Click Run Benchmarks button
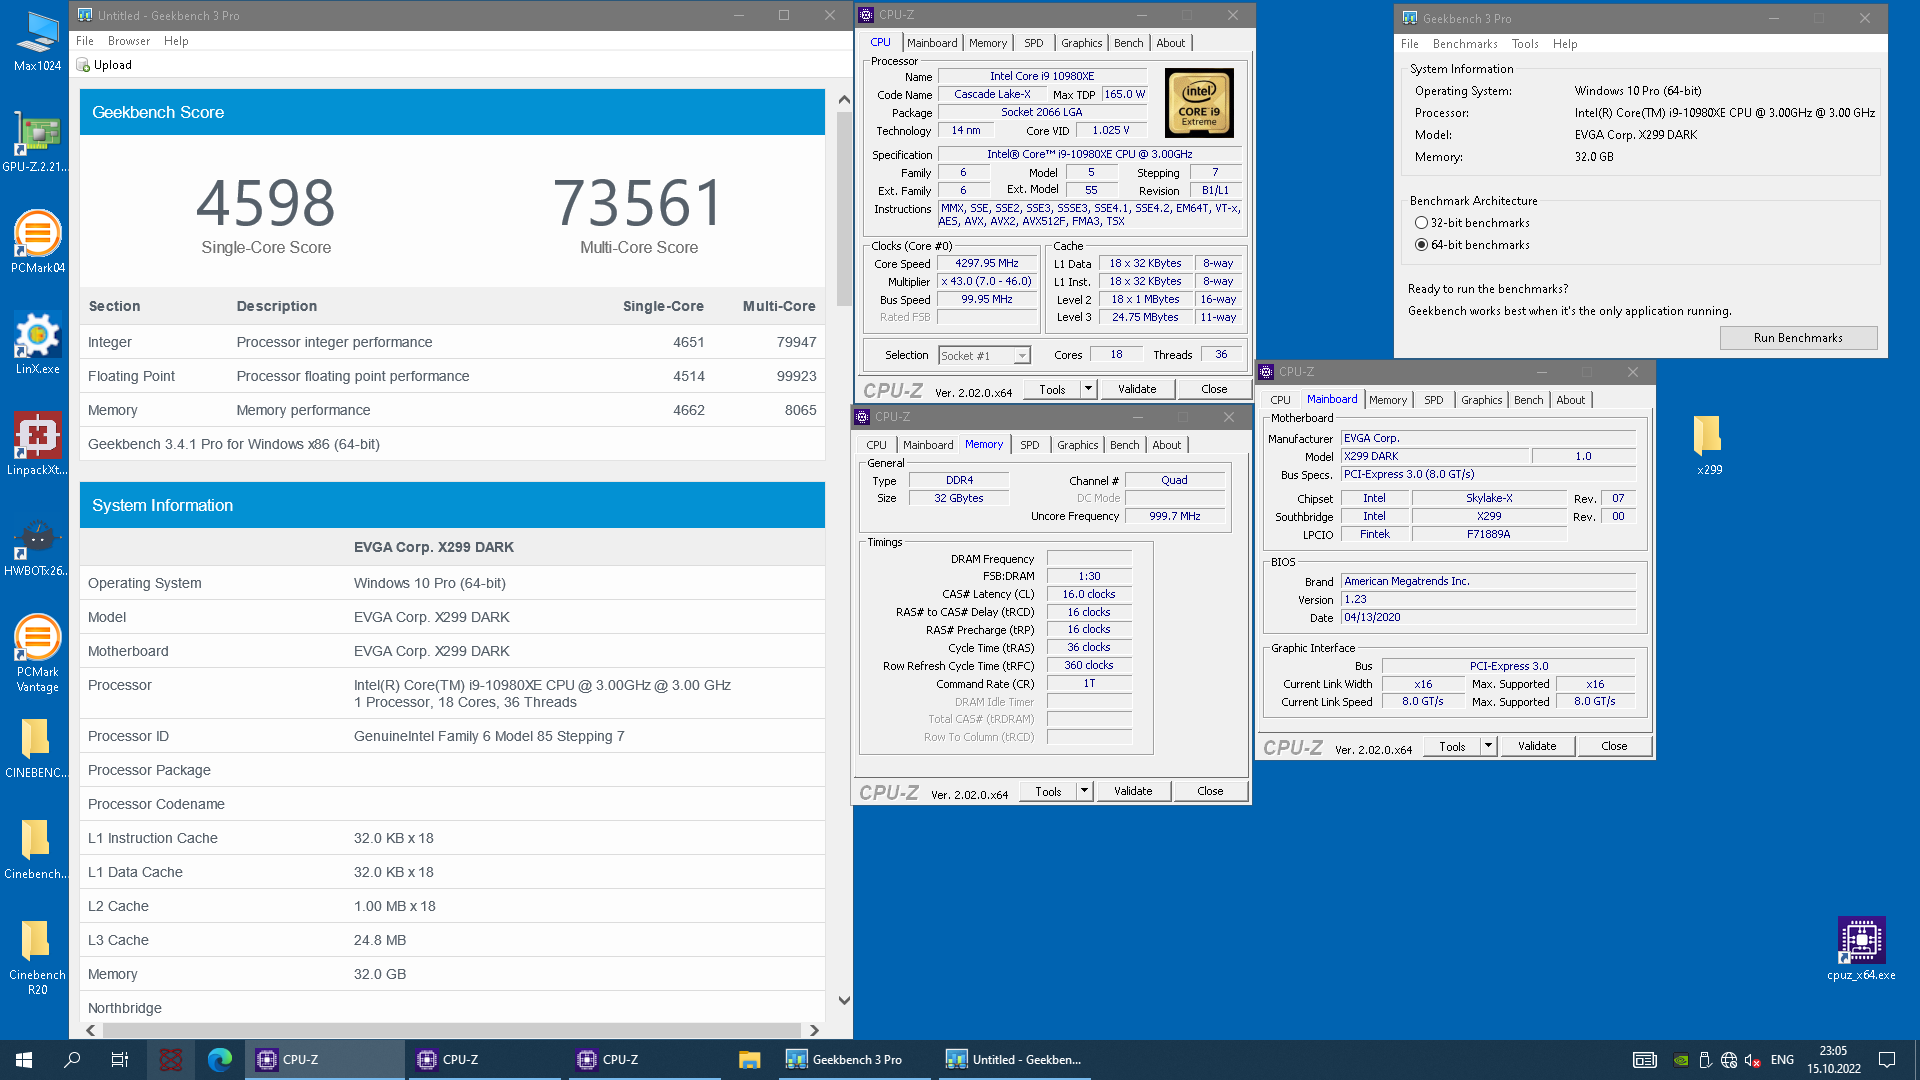The width and height of the screenshot is (1920, 1080). pos(1798,338)
